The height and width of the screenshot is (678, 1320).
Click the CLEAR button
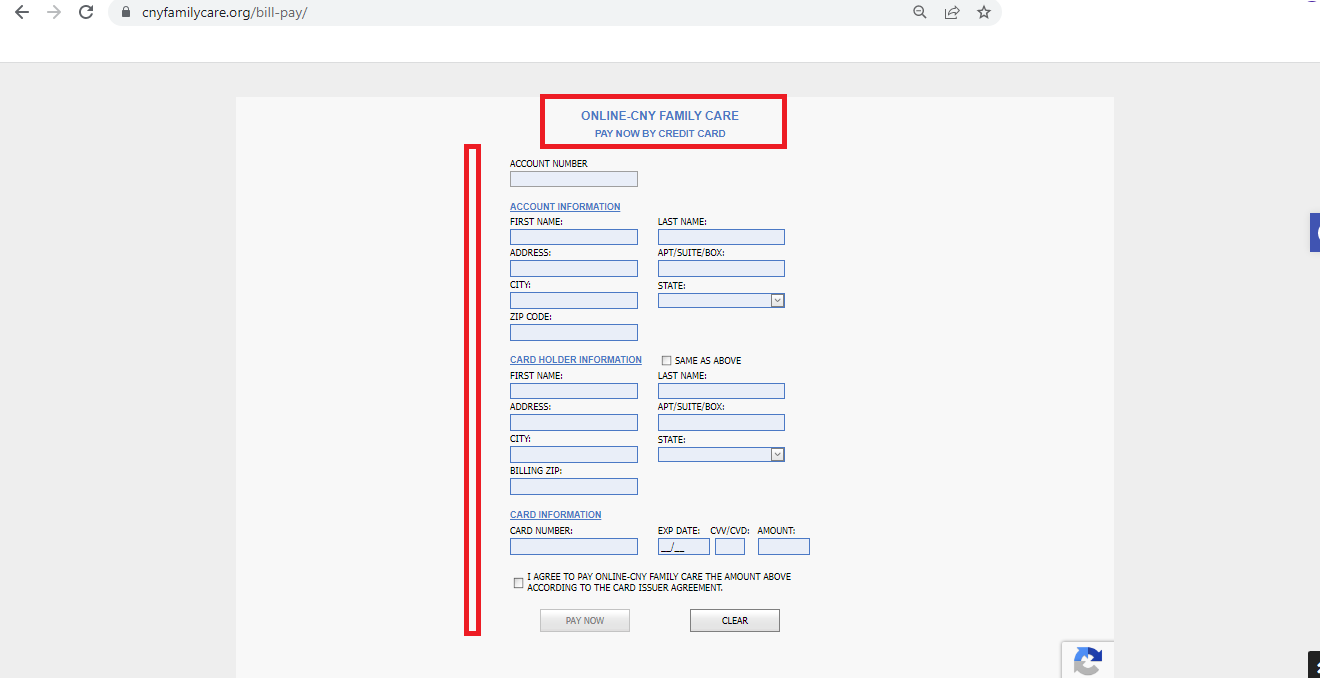point(734,620)
